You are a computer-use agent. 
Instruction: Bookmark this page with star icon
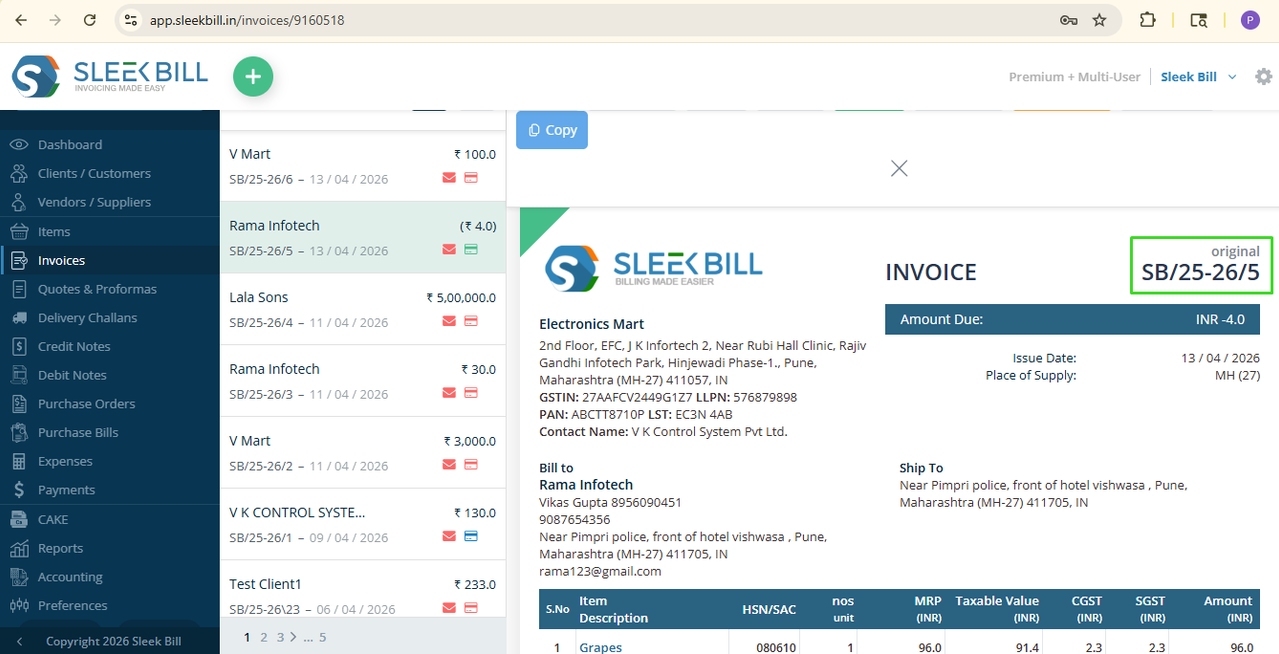pyautogui.click(x=1099, y=20)
